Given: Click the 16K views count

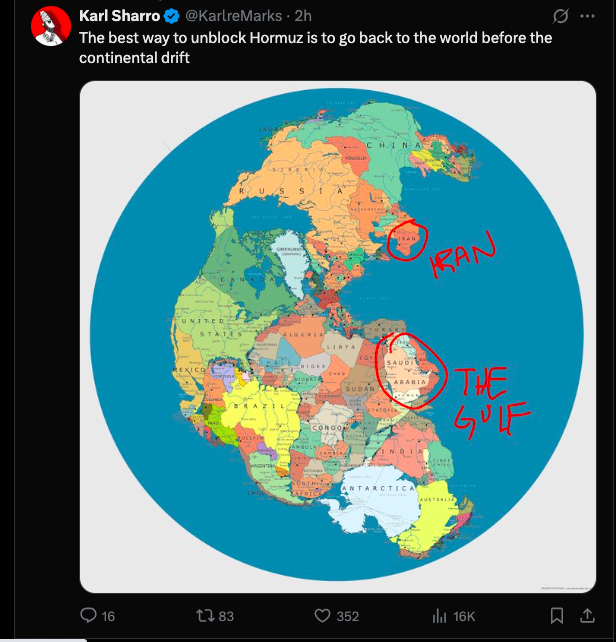Looking at the screenshot, I should (x=464, y=616).
